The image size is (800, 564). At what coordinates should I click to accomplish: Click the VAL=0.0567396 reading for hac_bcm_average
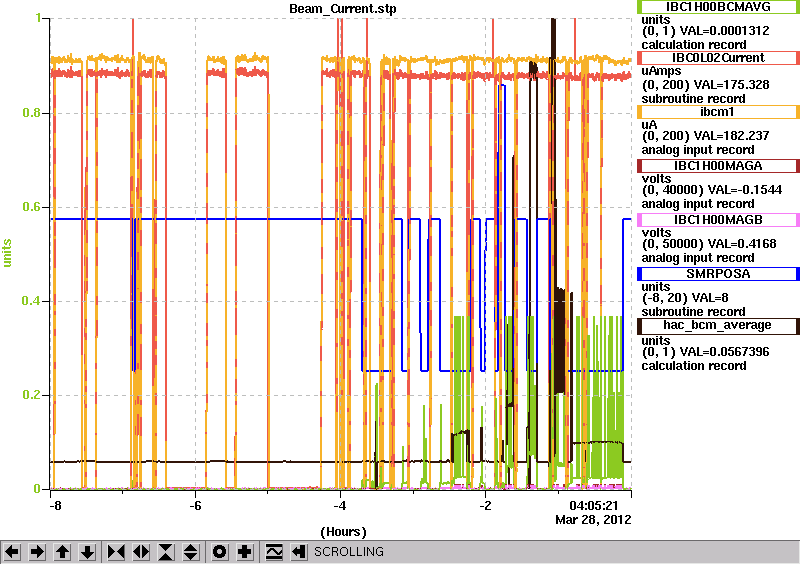725,352
